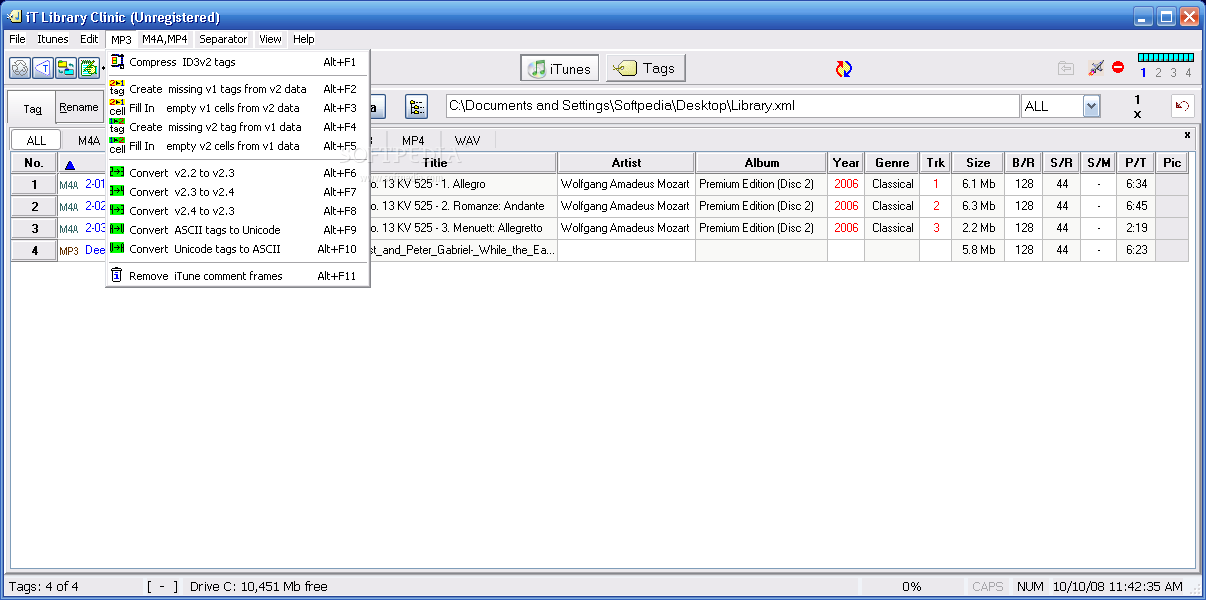1206x600 pixels.
Task: Click the Year column header
Action: pos(846,163)
